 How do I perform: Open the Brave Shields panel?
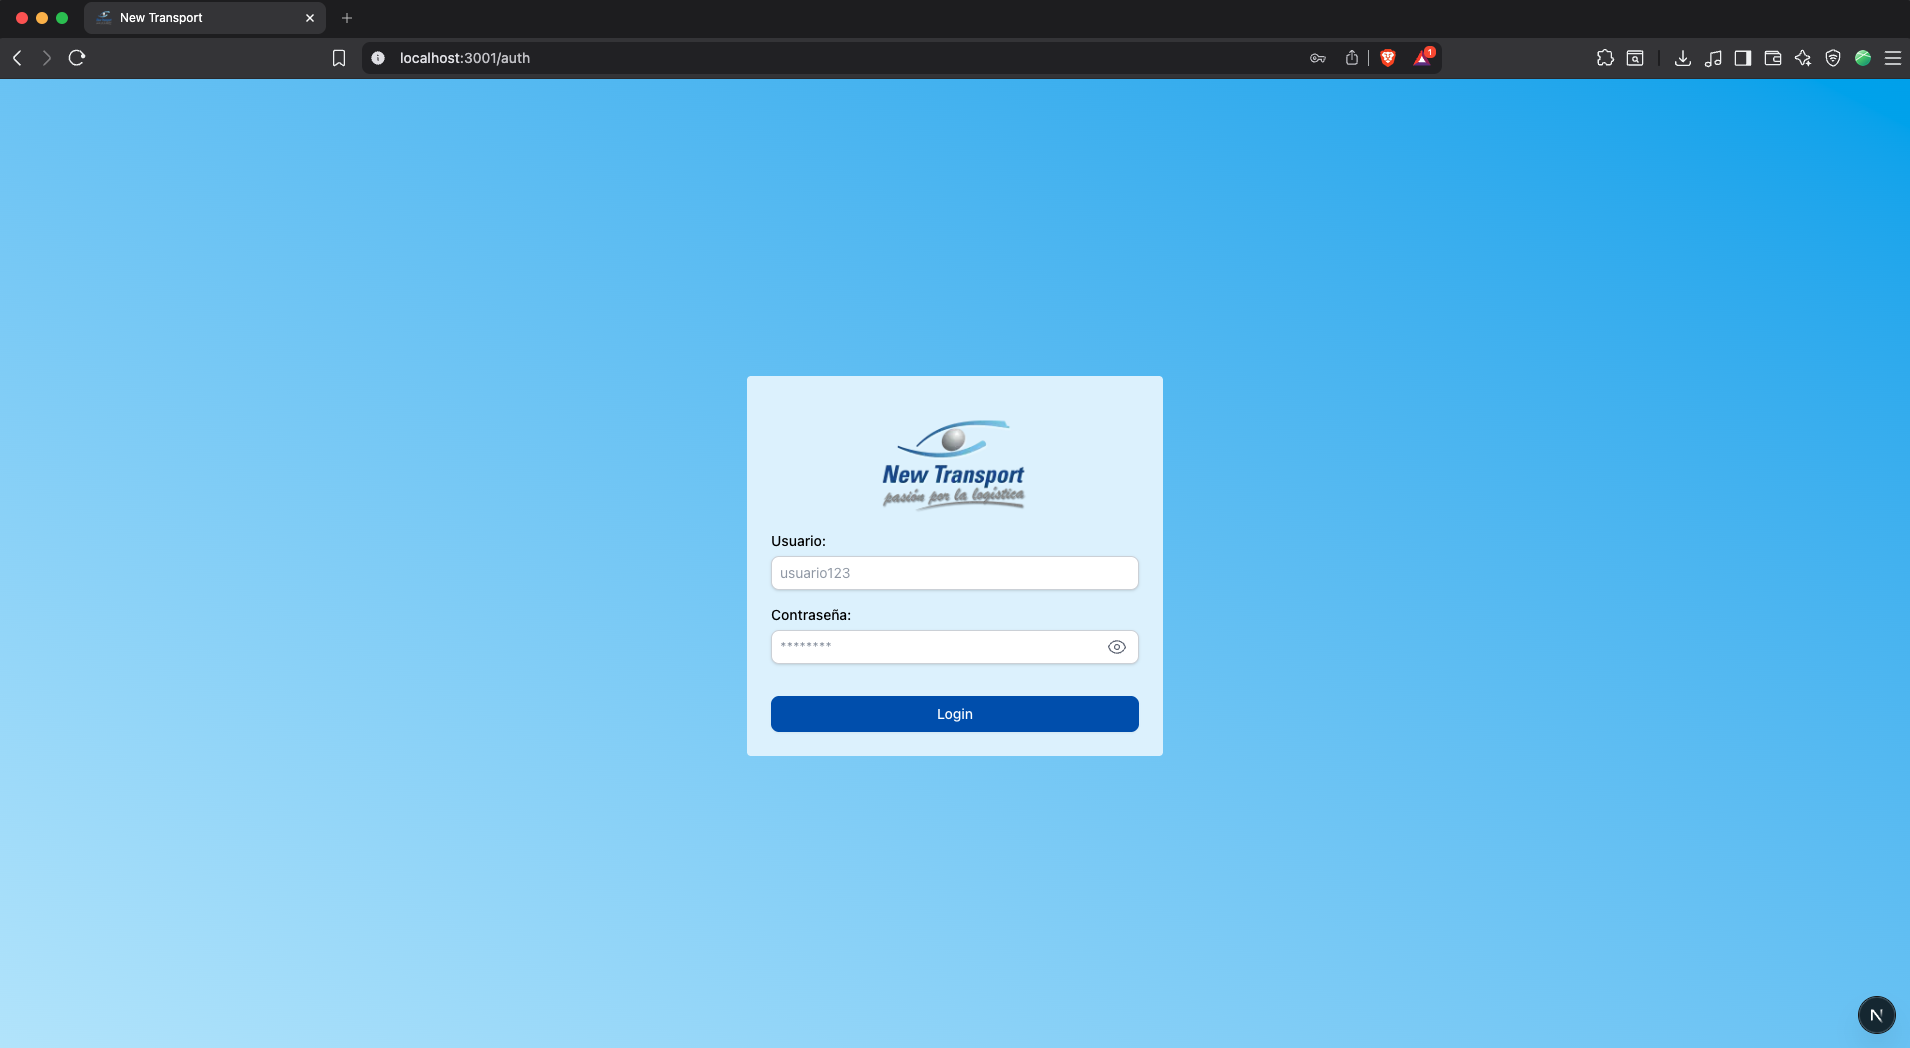[x=1387, y=58]
